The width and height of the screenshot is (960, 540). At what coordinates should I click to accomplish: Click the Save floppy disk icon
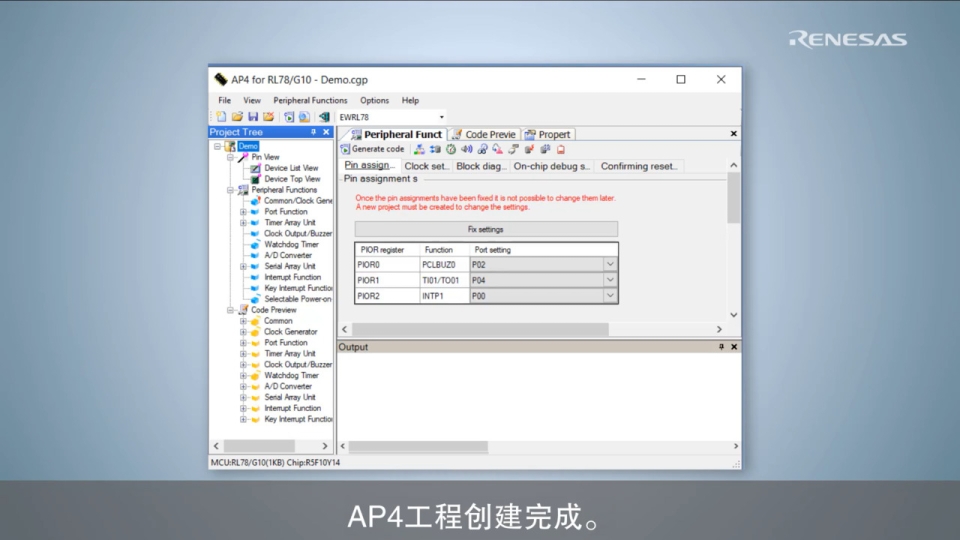tap(253, 117)
